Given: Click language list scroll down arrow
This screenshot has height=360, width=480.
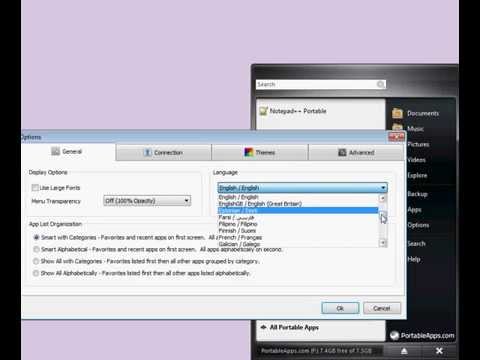Looking at the screenshot, I should point(383,243).
